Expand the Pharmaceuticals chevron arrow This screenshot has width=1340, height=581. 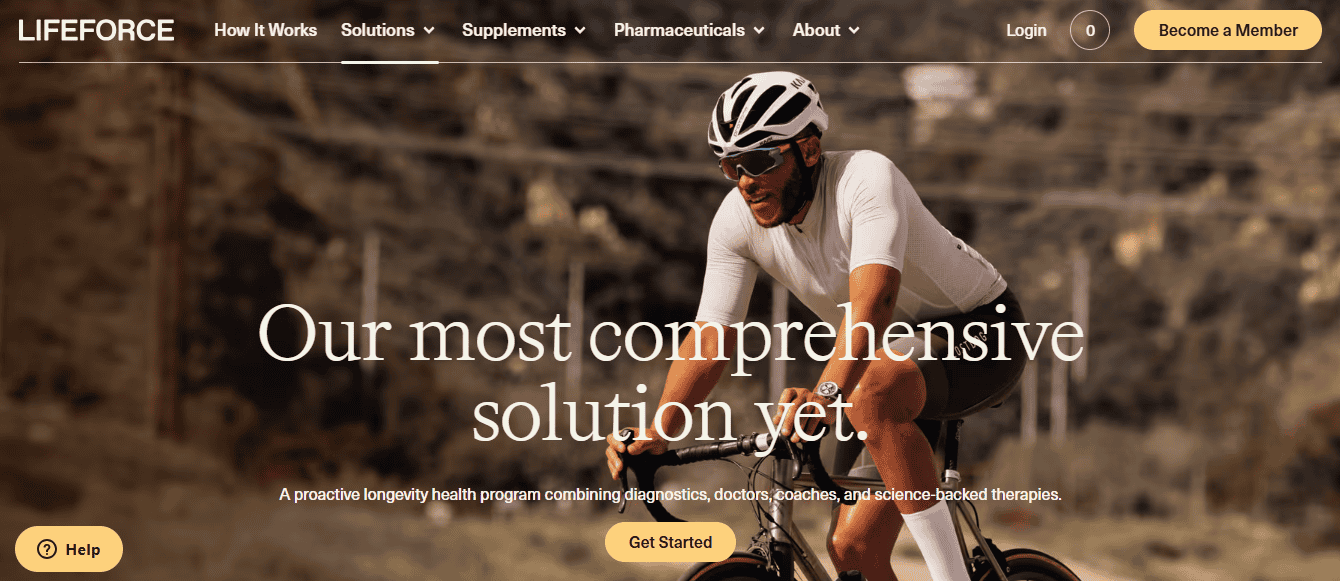759,31
